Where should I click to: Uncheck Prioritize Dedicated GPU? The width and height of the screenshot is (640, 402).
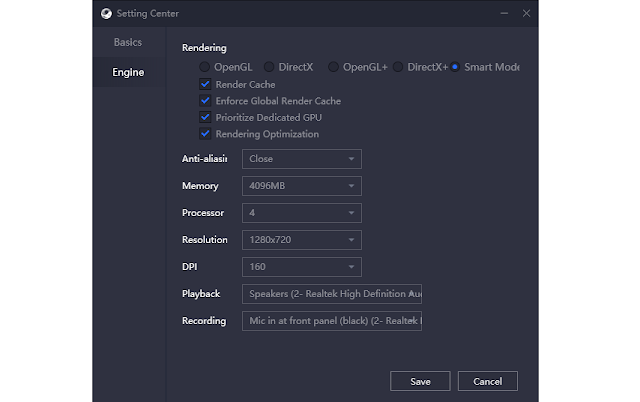206,117
